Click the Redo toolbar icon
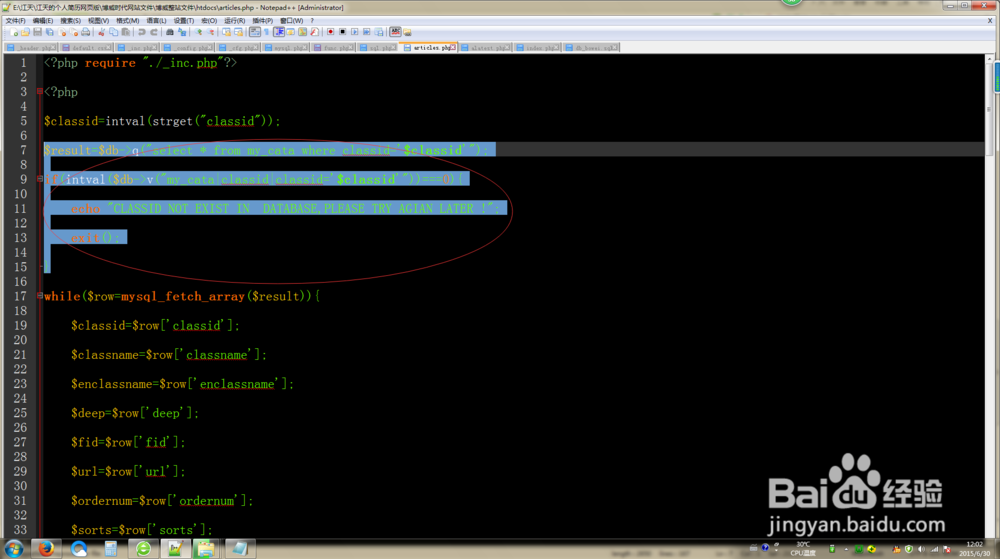This screenshot has width=1000, height=559. [x=154, y=32]
